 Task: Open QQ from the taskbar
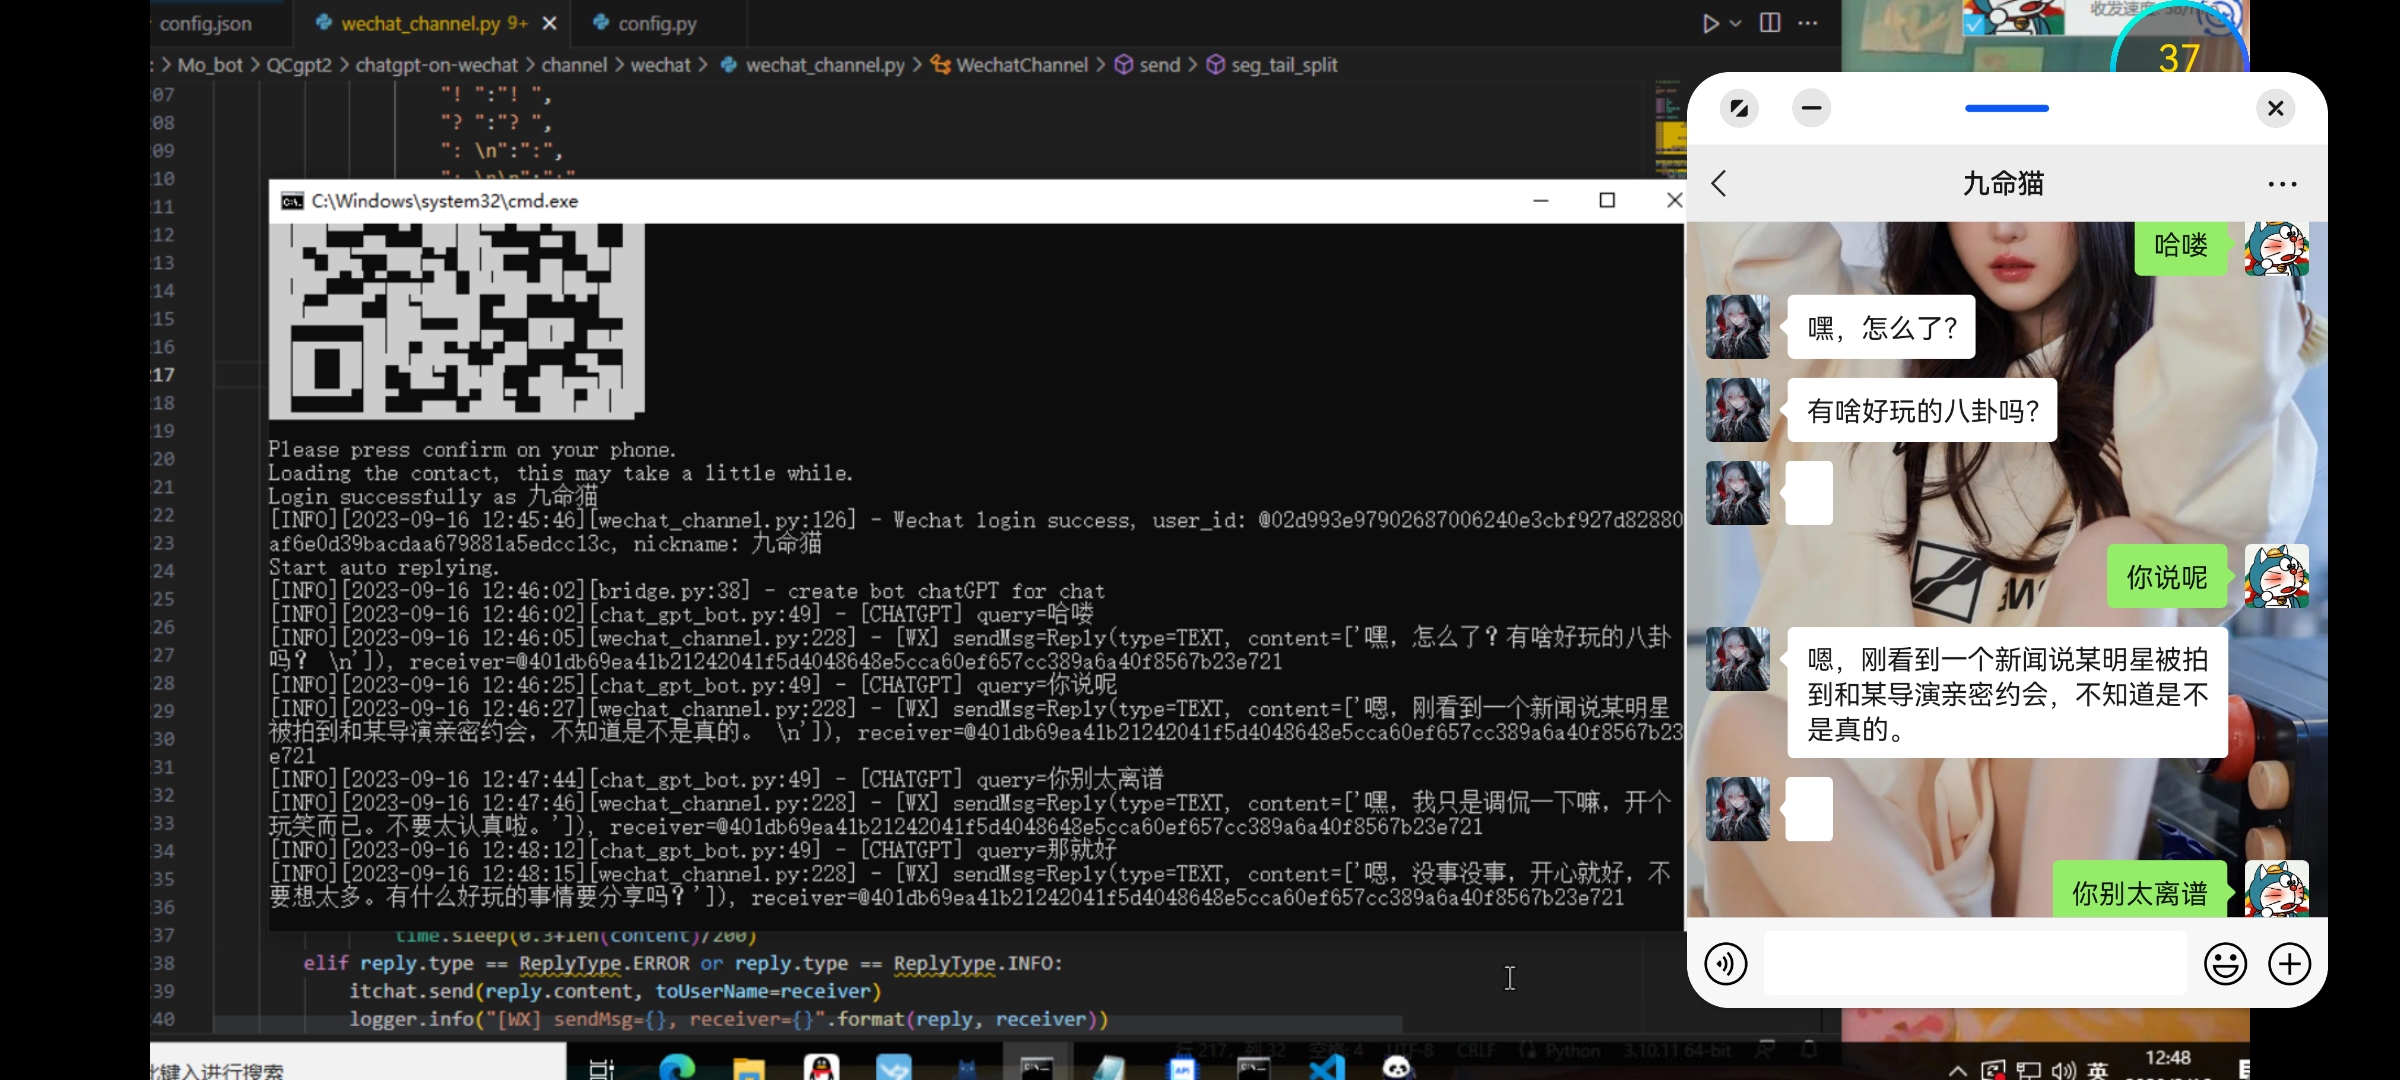click(820, 1066)
